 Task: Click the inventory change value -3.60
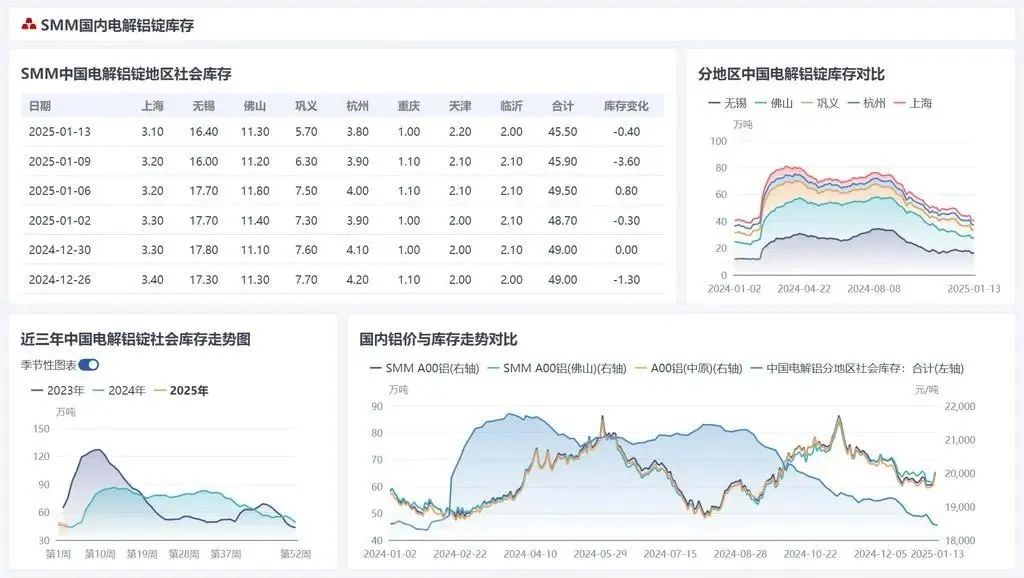[x=626, y=161]
